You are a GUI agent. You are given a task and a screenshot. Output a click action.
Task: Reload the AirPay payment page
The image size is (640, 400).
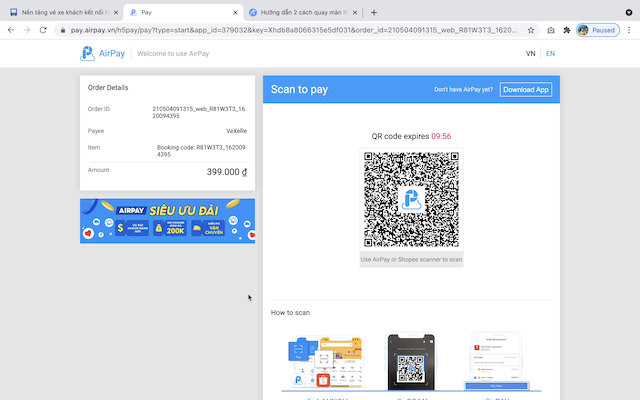coord(43,30)
